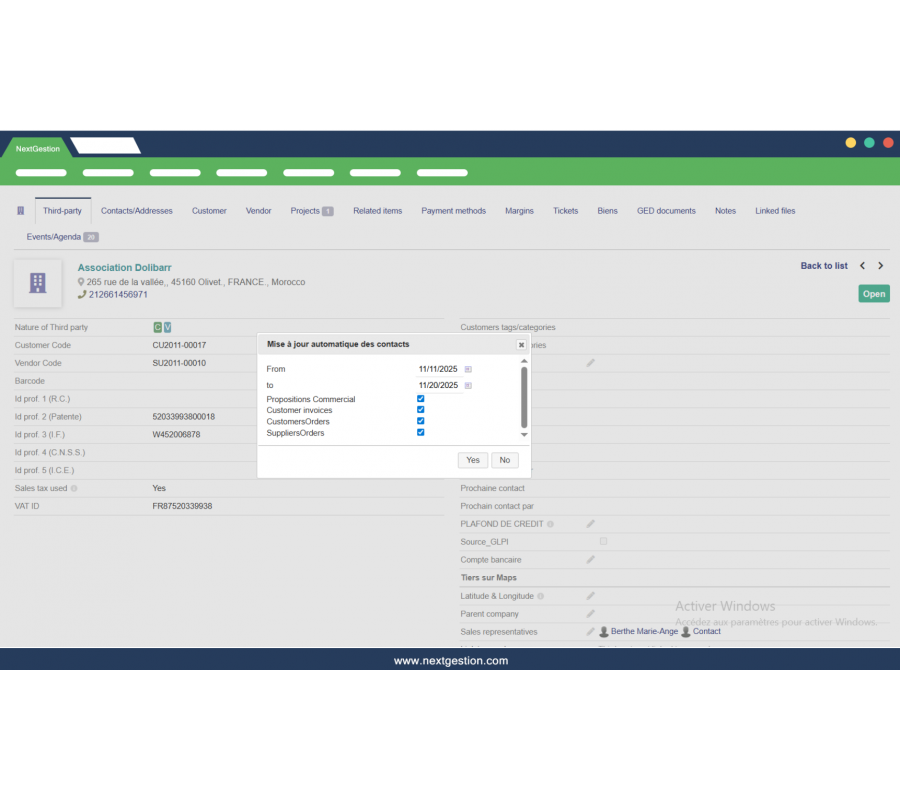Open the calendar picker for 'to' date
900x800 pixels.
468,385
